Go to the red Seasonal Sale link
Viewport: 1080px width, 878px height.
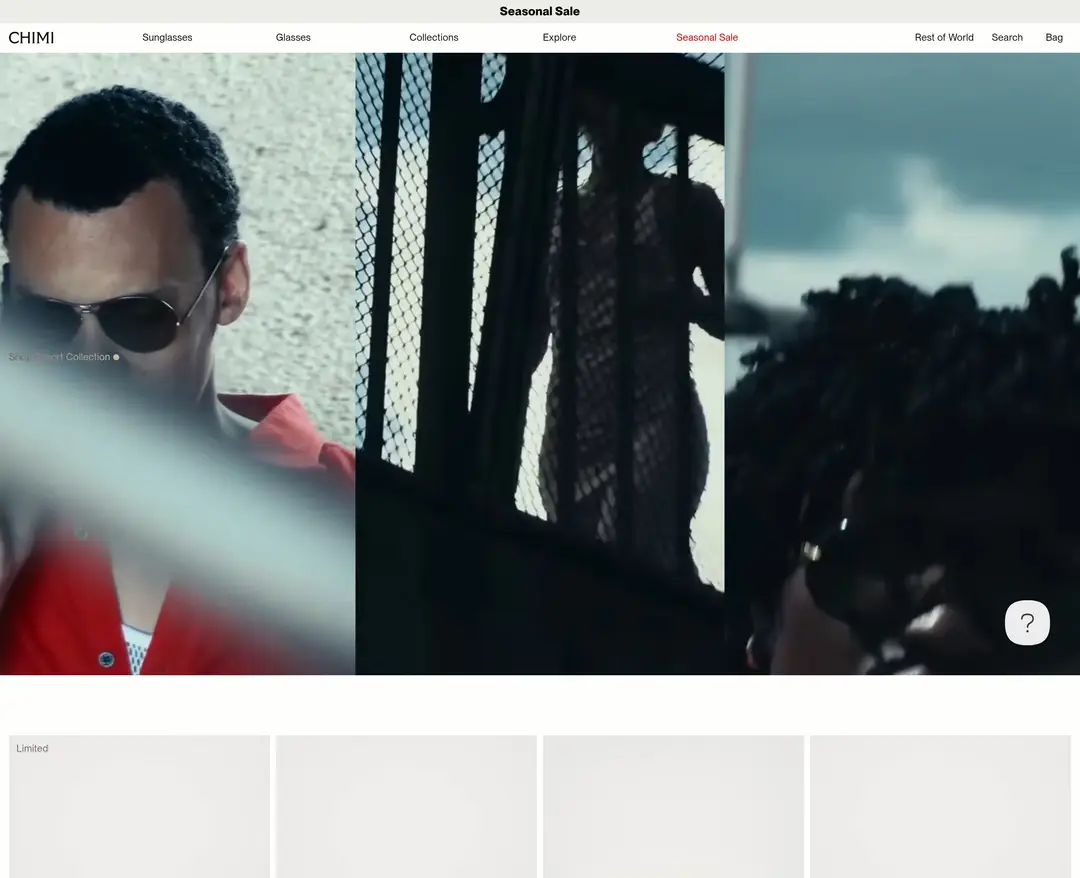pos(707,38)
